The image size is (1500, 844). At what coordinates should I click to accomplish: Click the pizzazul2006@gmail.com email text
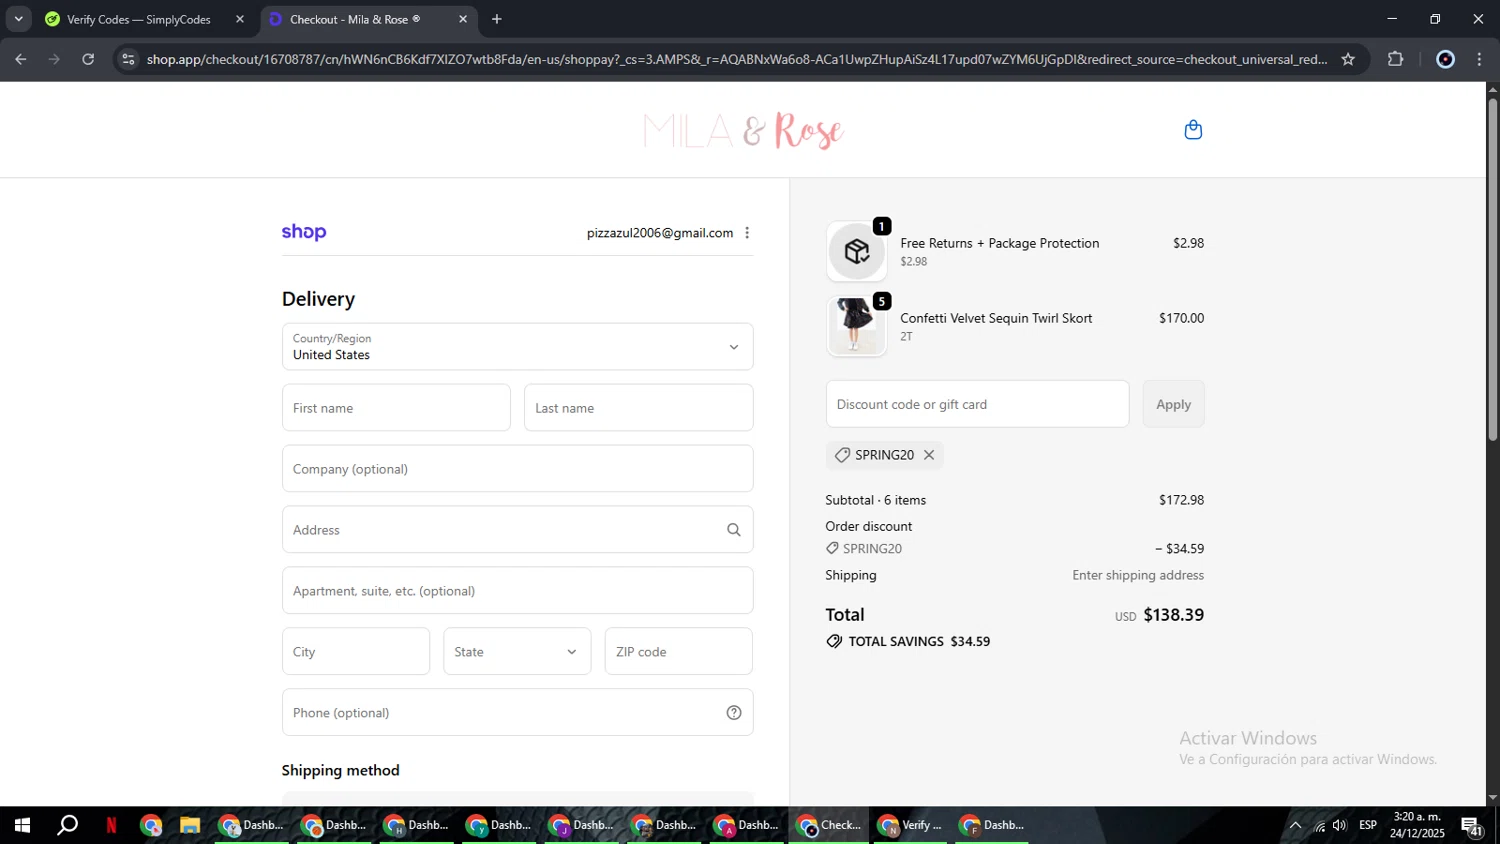tap(660, 233)
